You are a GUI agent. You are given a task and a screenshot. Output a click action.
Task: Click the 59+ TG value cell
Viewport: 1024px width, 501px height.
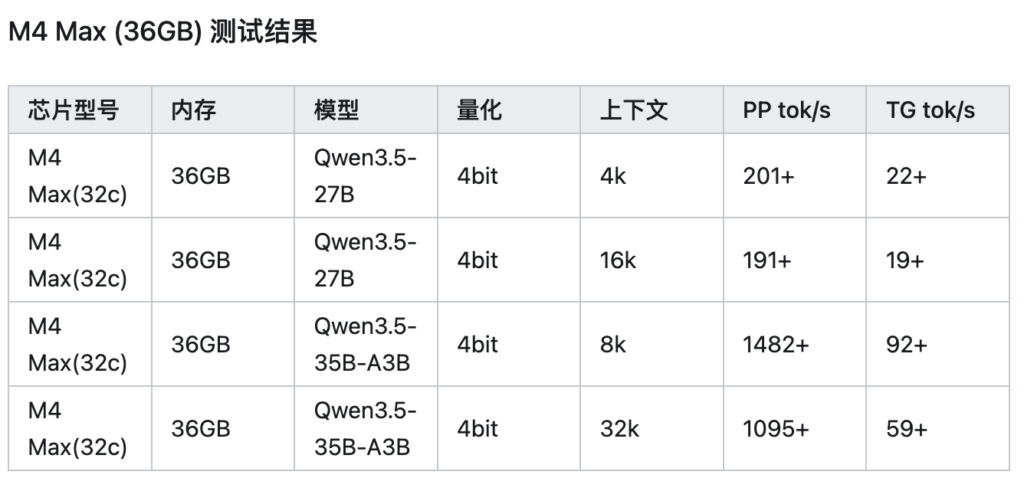[938, 428]
